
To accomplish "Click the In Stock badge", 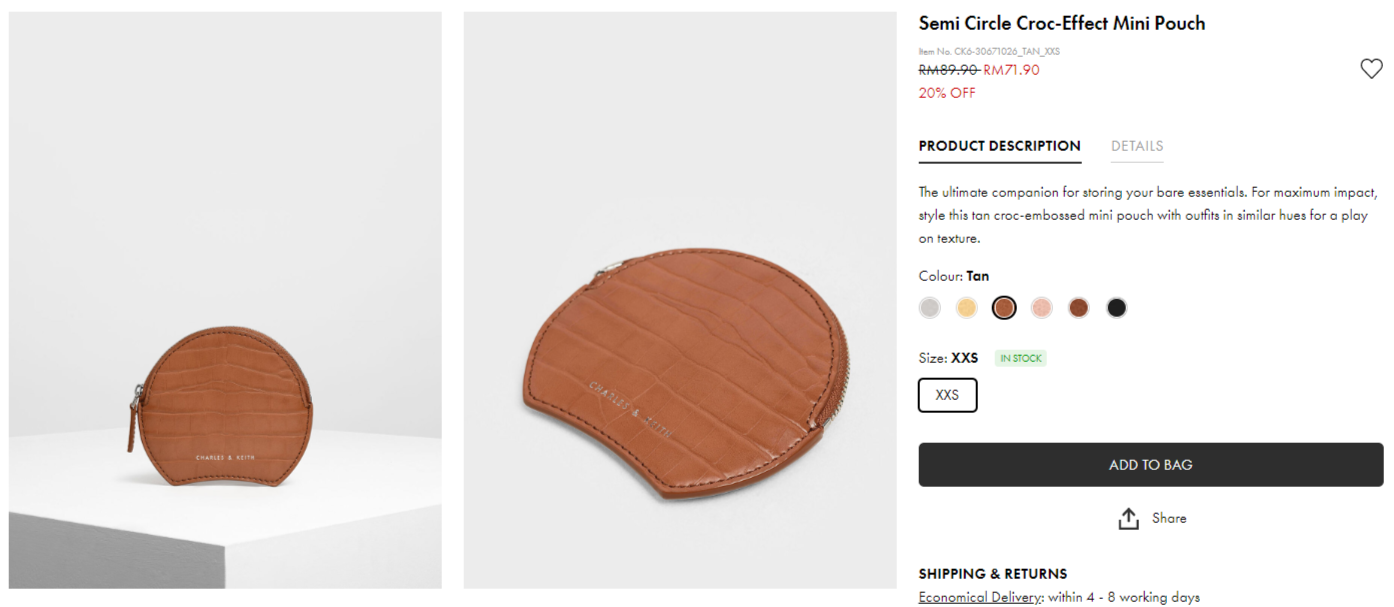I will 1020,358.
